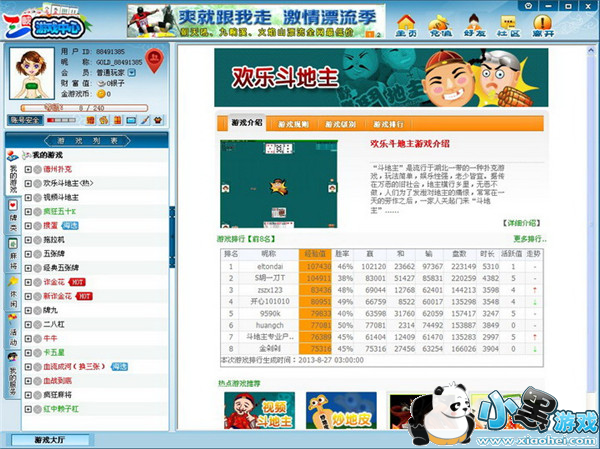The width and height of the screenshot is (600, 449).
Task: Select the 我的游戏 side tab
Action: (x=13, y=173)
